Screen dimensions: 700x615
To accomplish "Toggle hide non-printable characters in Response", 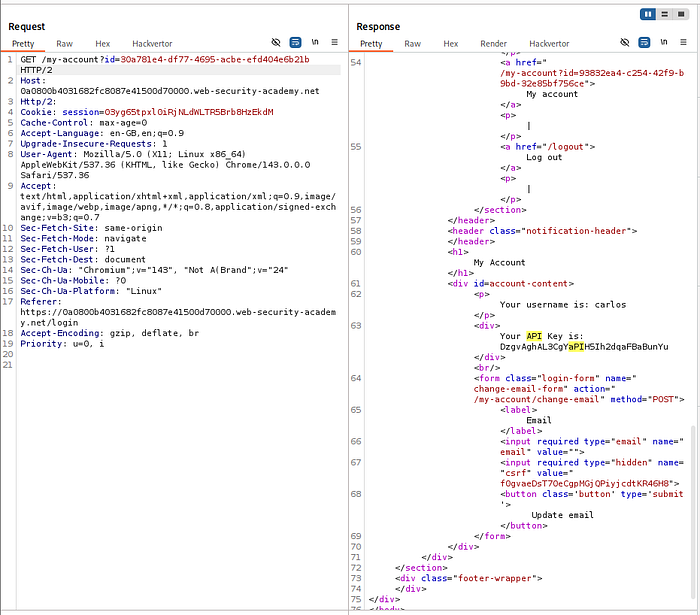I will tap(625, 42).
